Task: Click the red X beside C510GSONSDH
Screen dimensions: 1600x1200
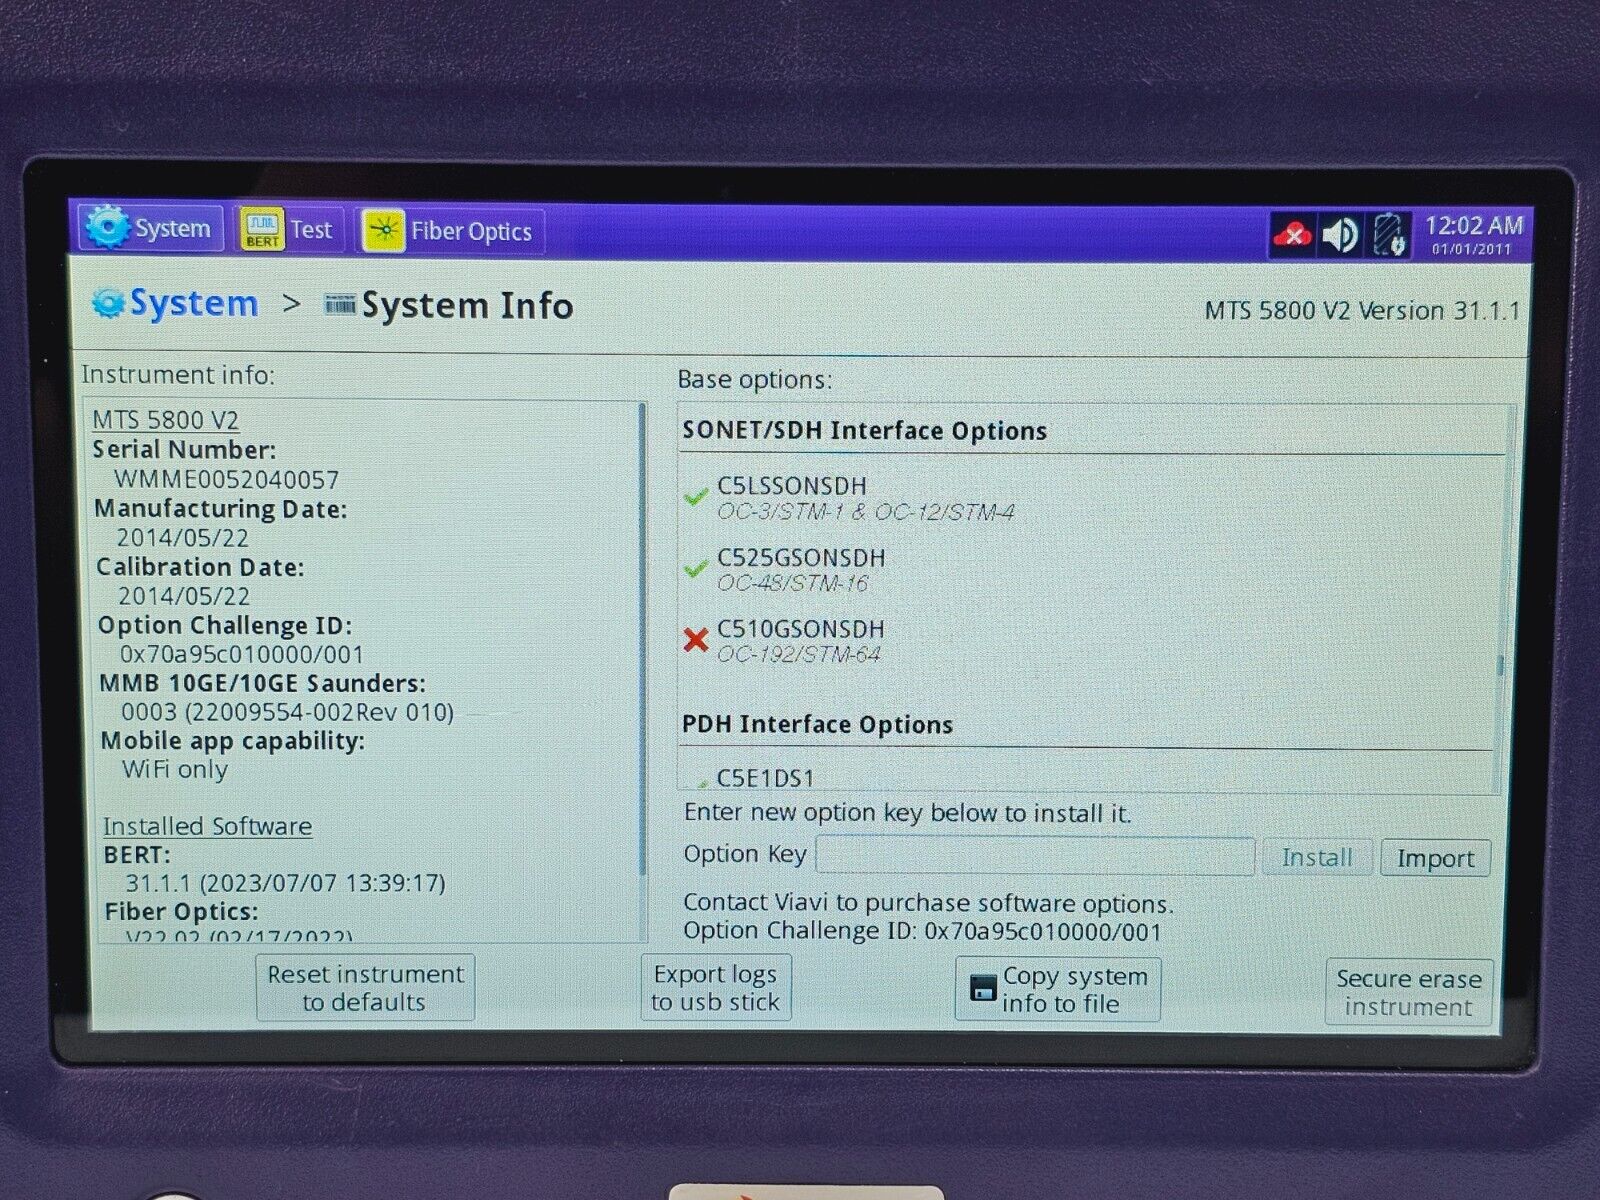Action: coord(696,640)
